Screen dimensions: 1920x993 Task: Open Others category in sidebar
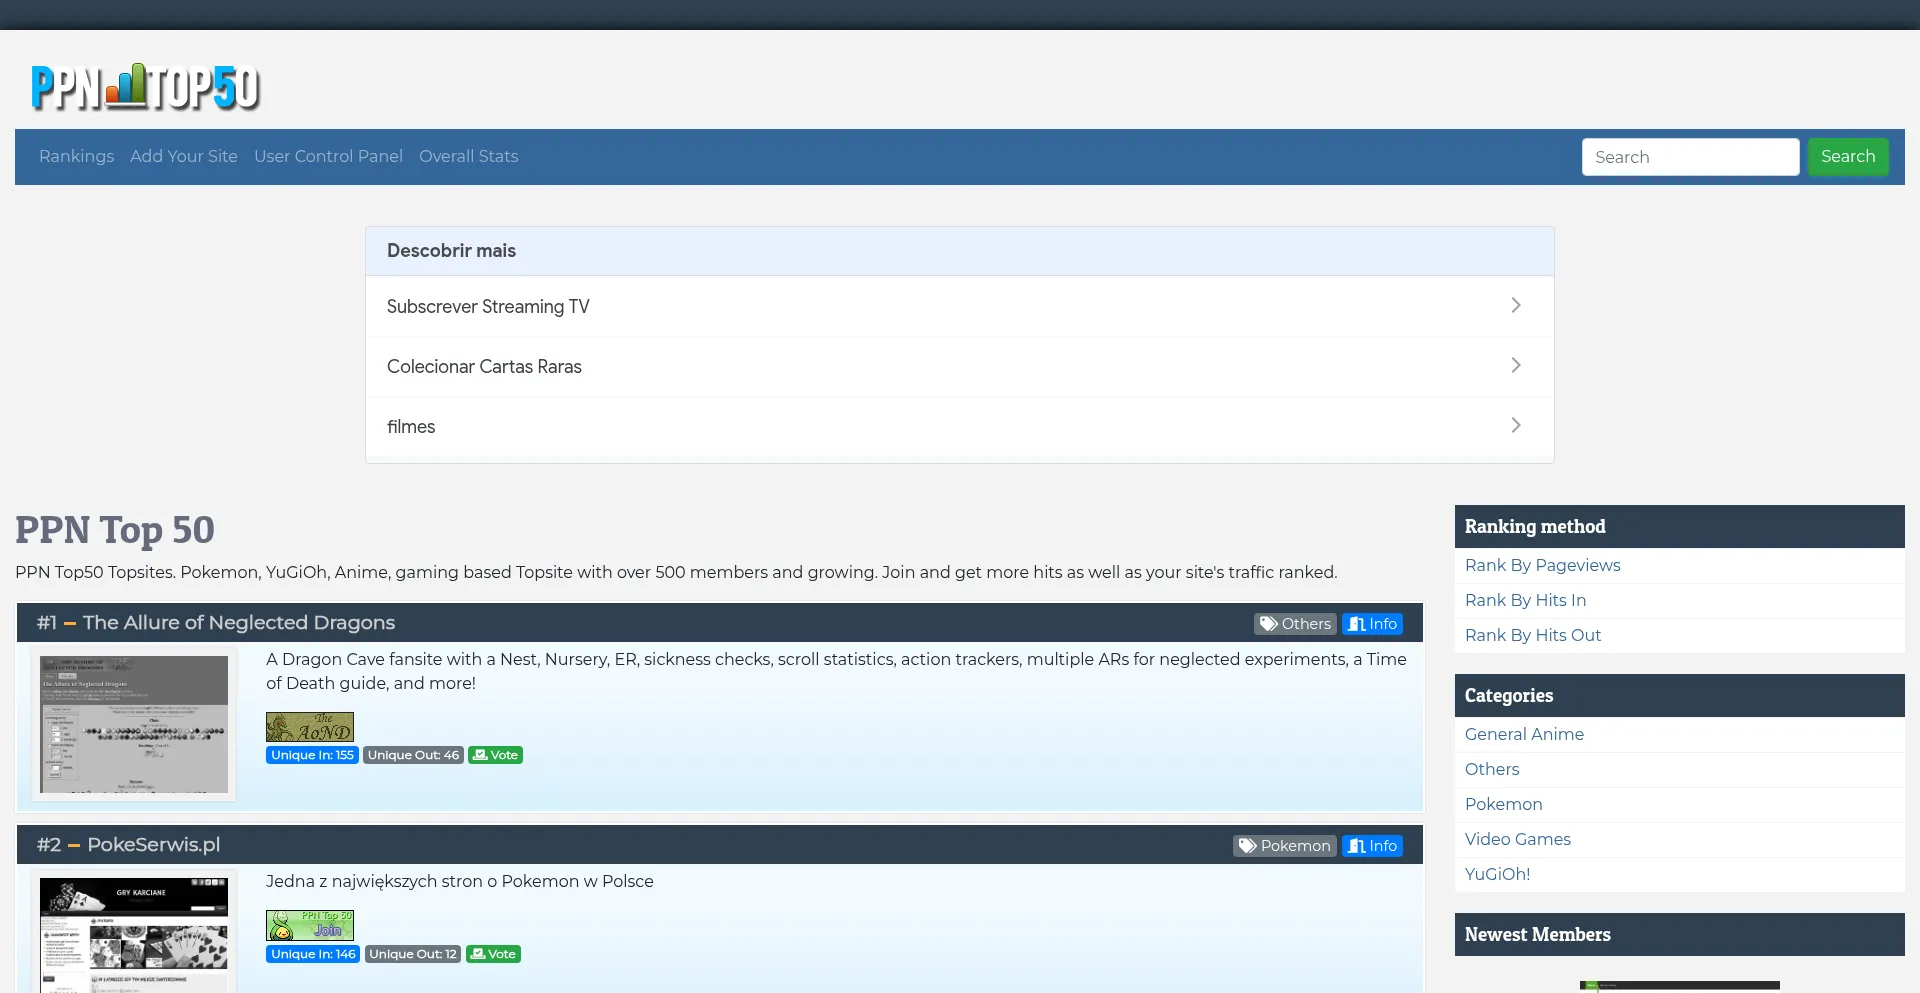point(1491,769)
